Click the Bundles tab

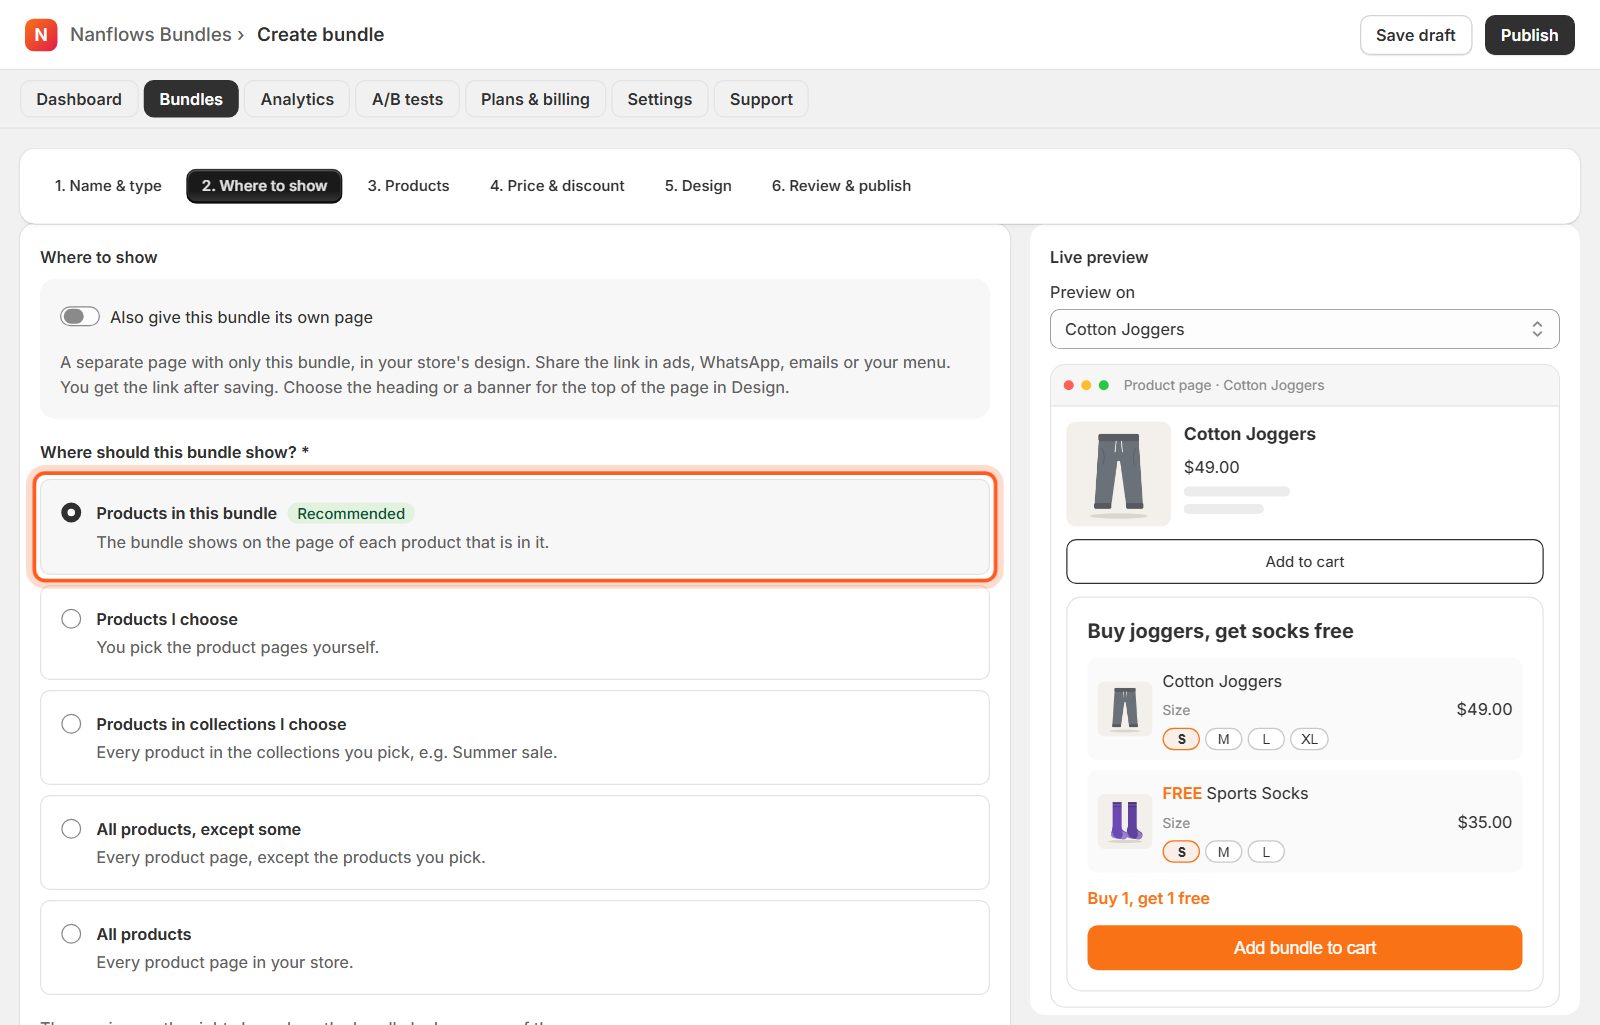pyautogui.click(x=191, y=99)
